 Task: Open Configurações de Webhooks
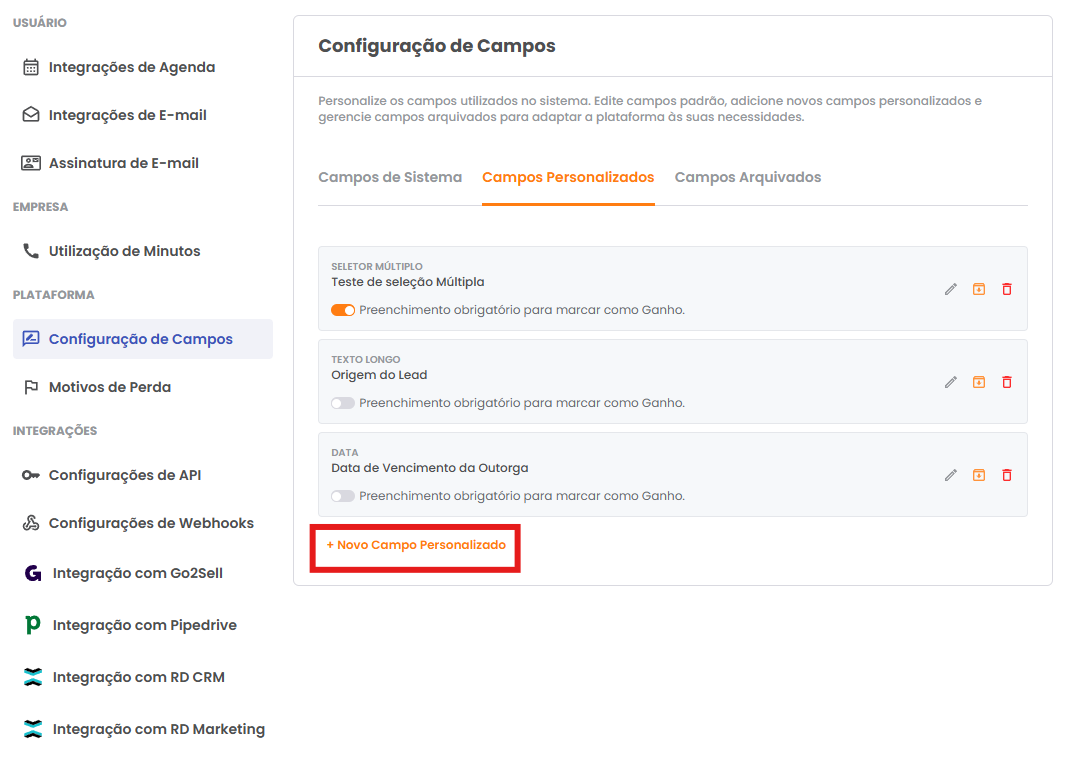tap(151, 523)
